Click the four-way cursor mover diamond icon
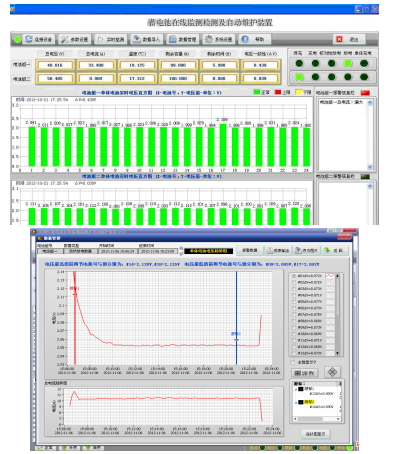Screen dimensions: 397x454 click(332, 372)
